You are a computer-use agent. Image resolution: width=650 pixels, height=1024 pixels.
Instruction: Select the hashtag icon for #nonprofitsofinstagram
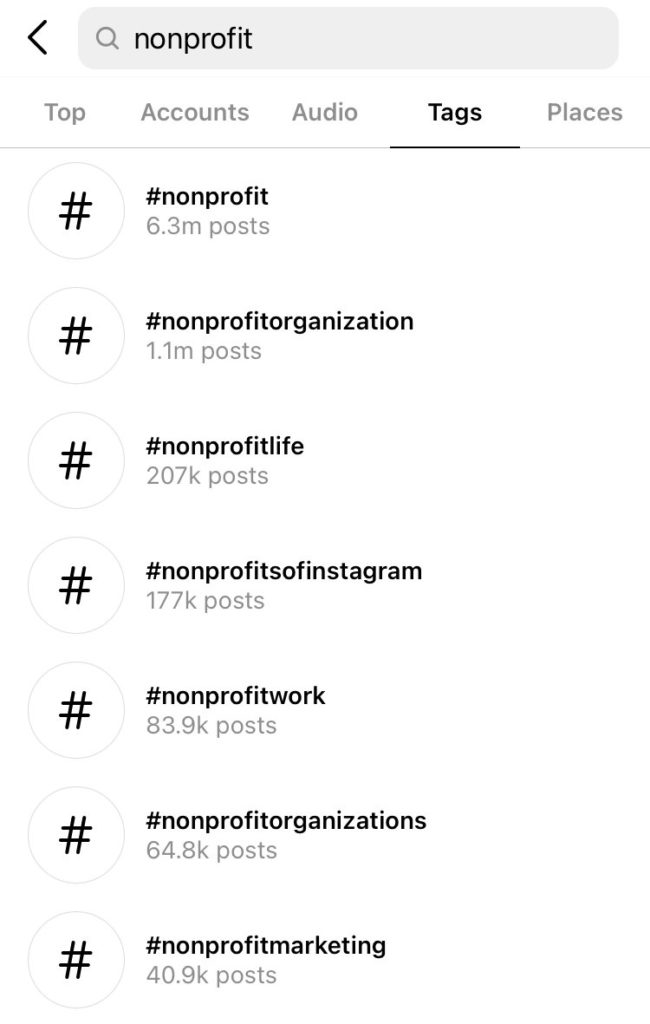[x=76, y=586]
